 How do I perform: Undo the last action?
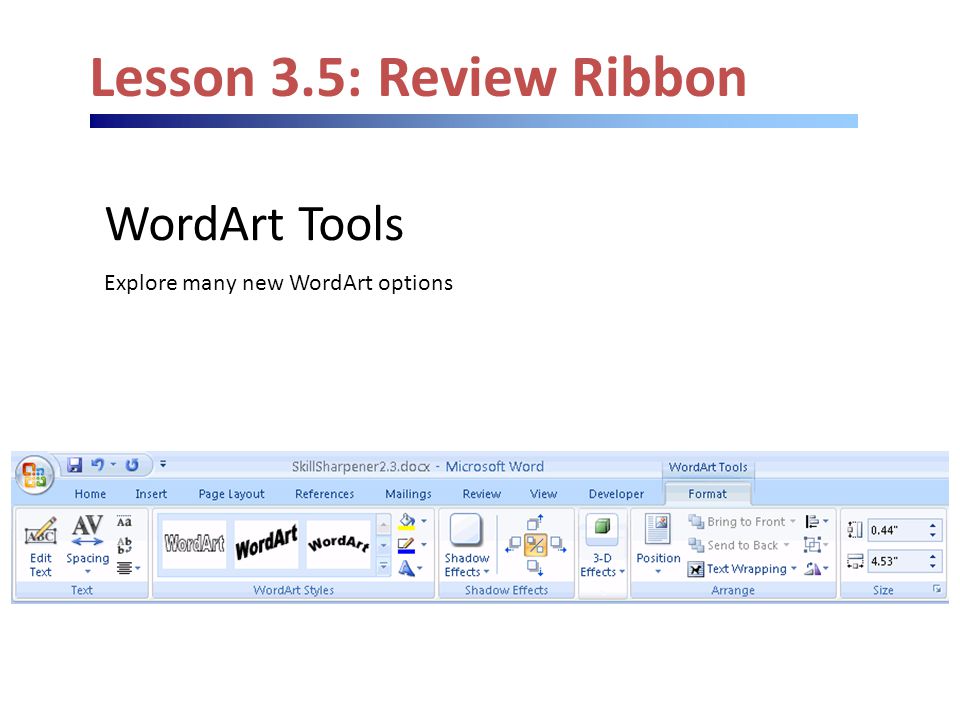[x=97, y=465]
